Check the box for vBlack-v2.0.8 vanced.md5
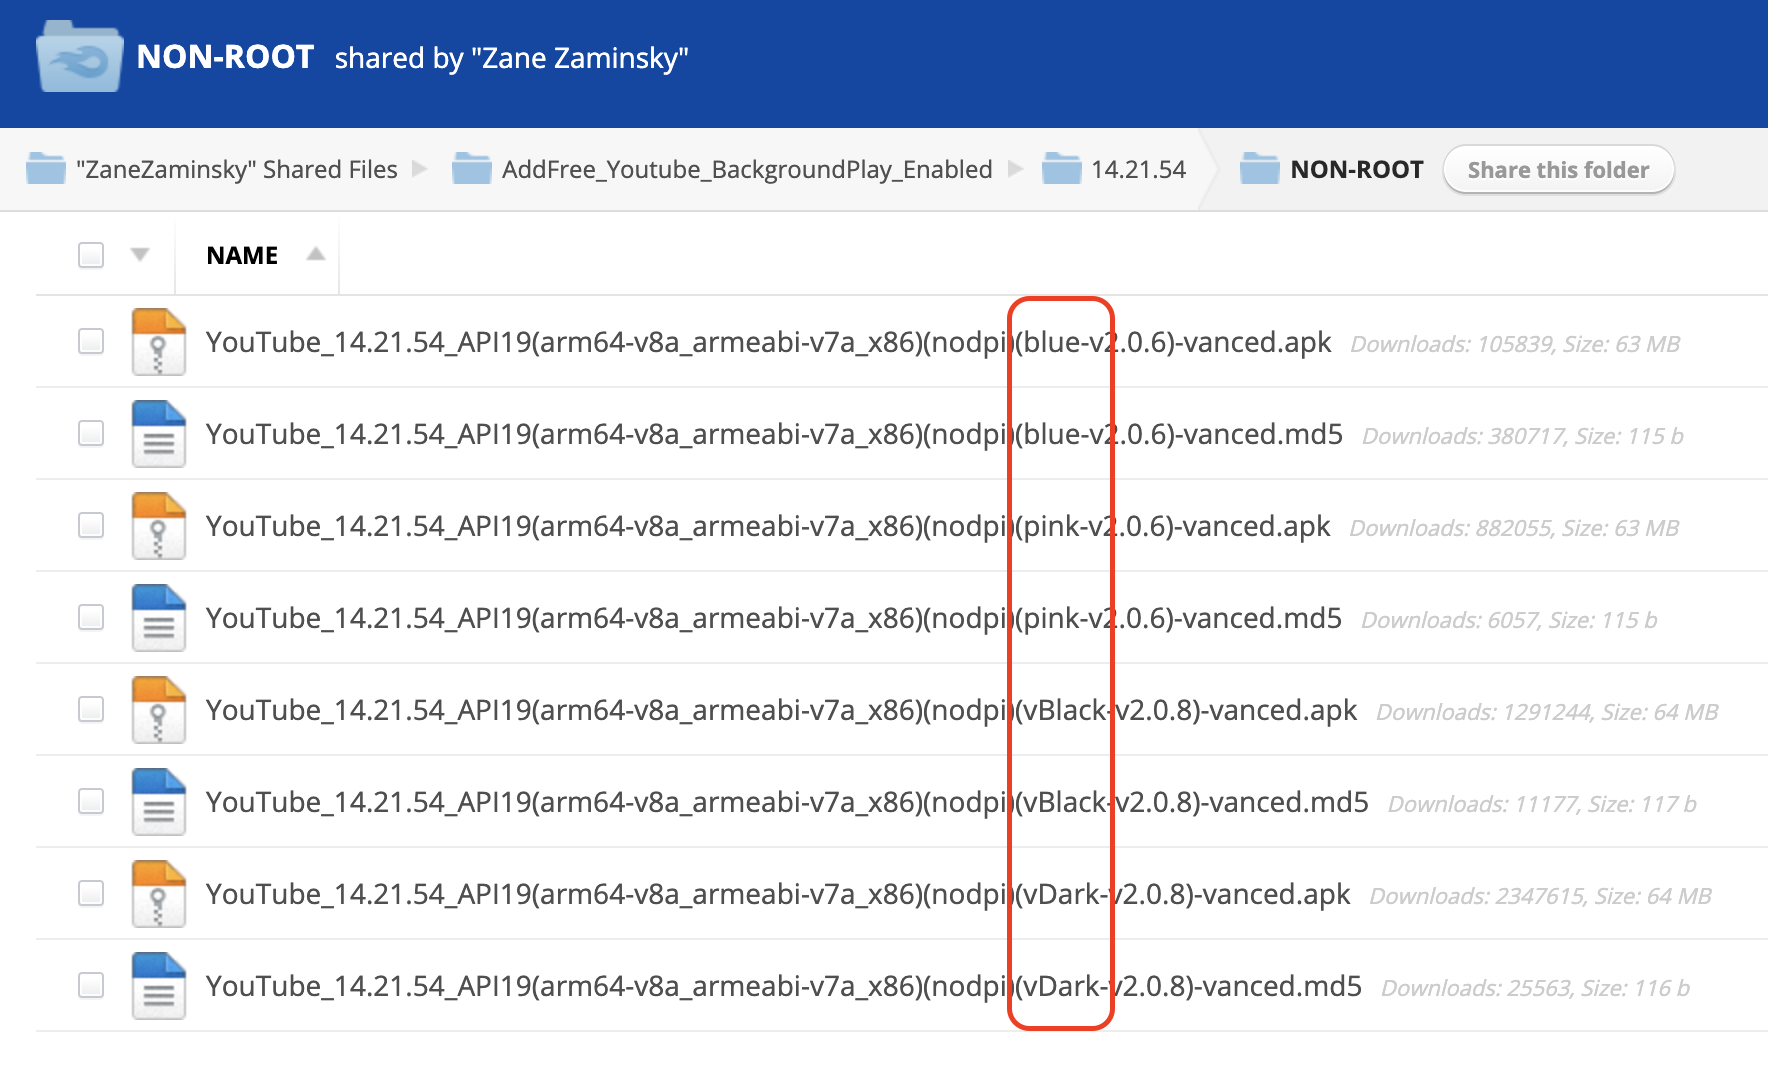Screen dimensions: 1768x1066 tap(91, 801)
